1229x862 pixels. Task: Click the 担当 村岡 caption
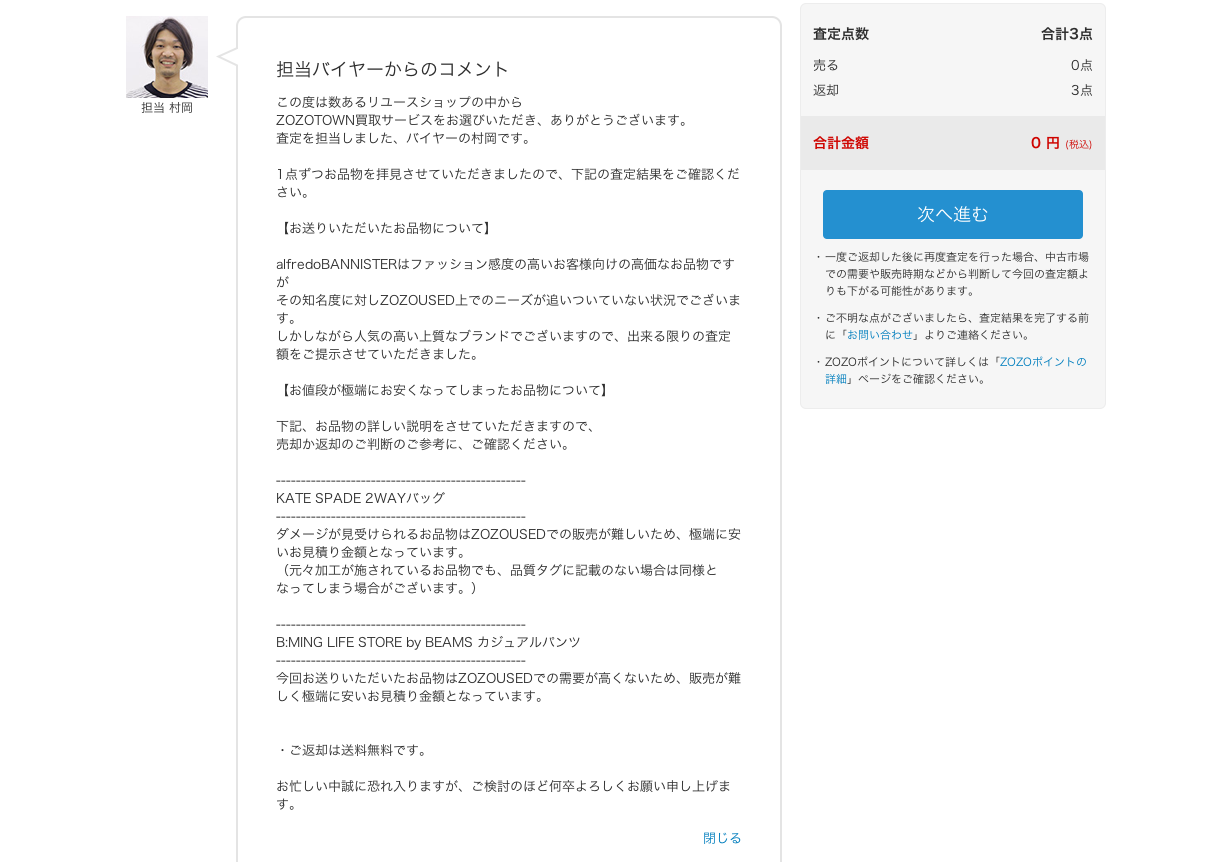pos(167,108)
